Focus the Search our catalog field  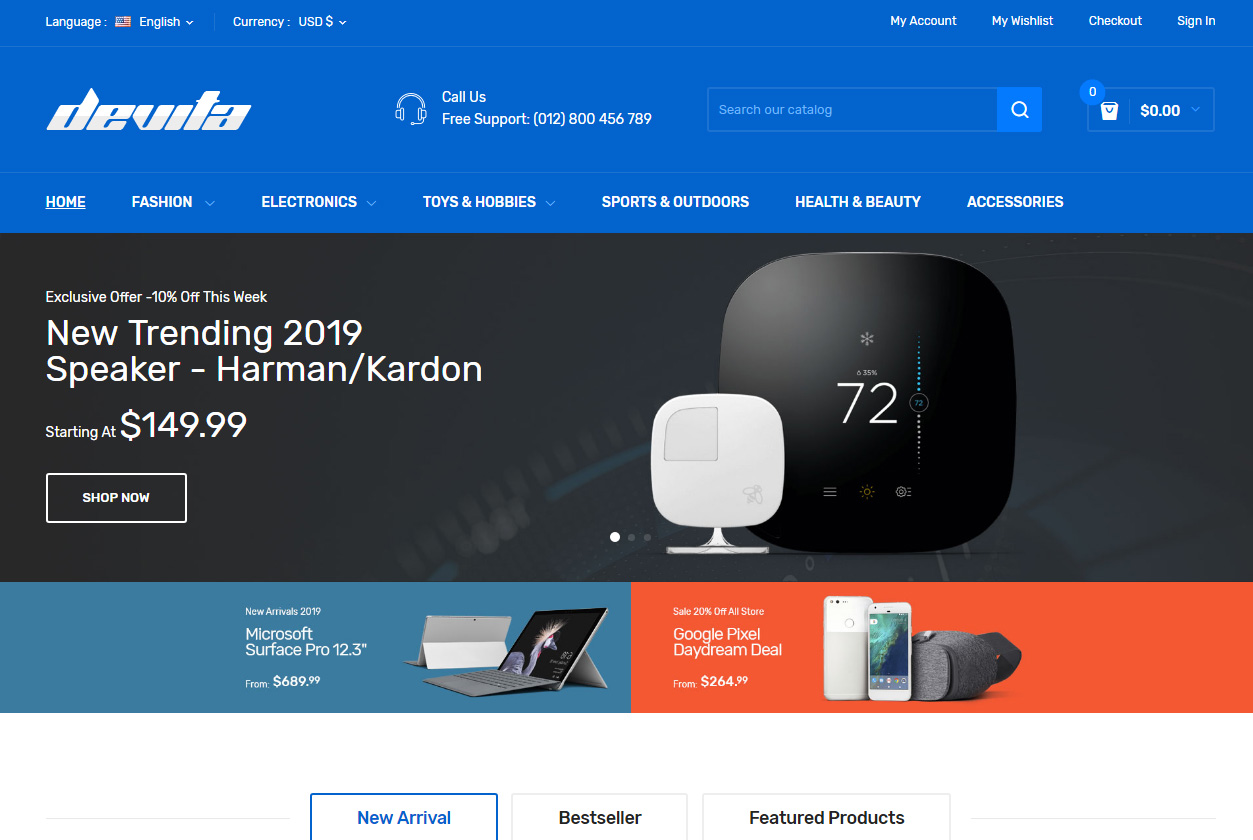coord(852,110)
